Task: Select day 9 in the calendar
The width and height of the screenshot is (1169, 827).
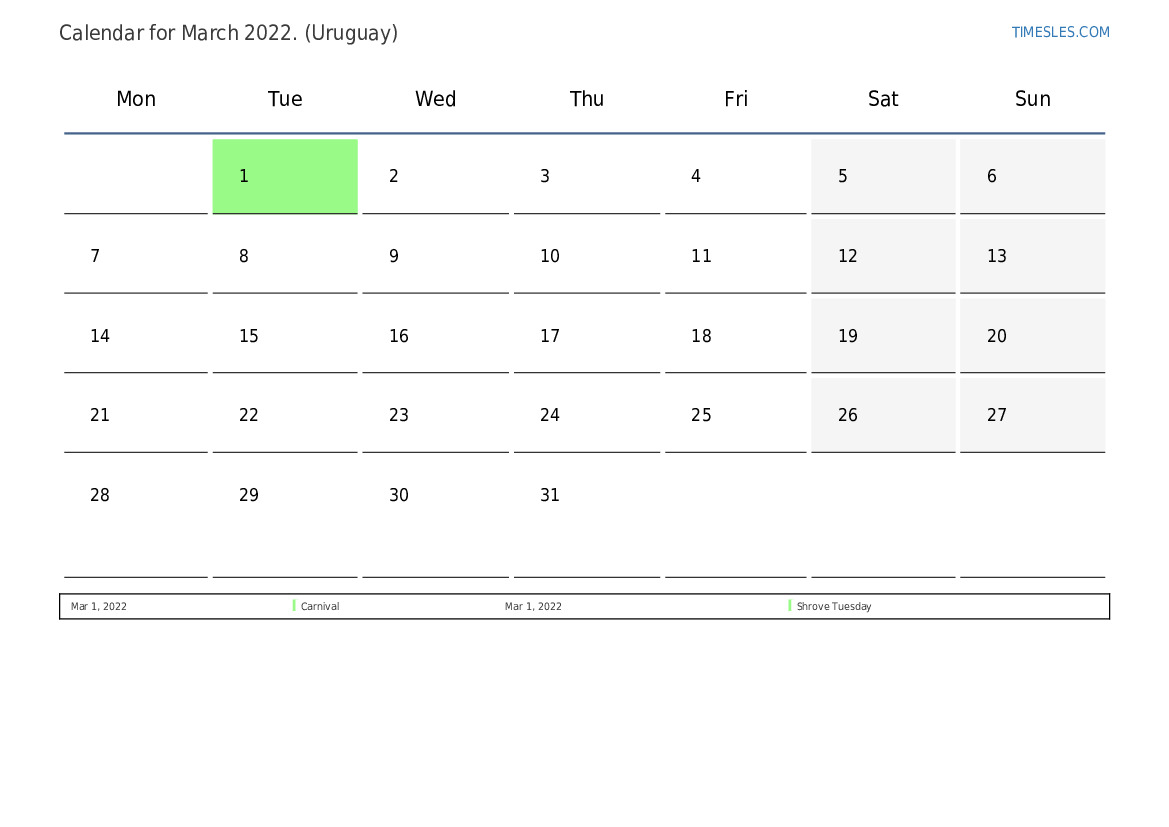Action: [435, 256]
